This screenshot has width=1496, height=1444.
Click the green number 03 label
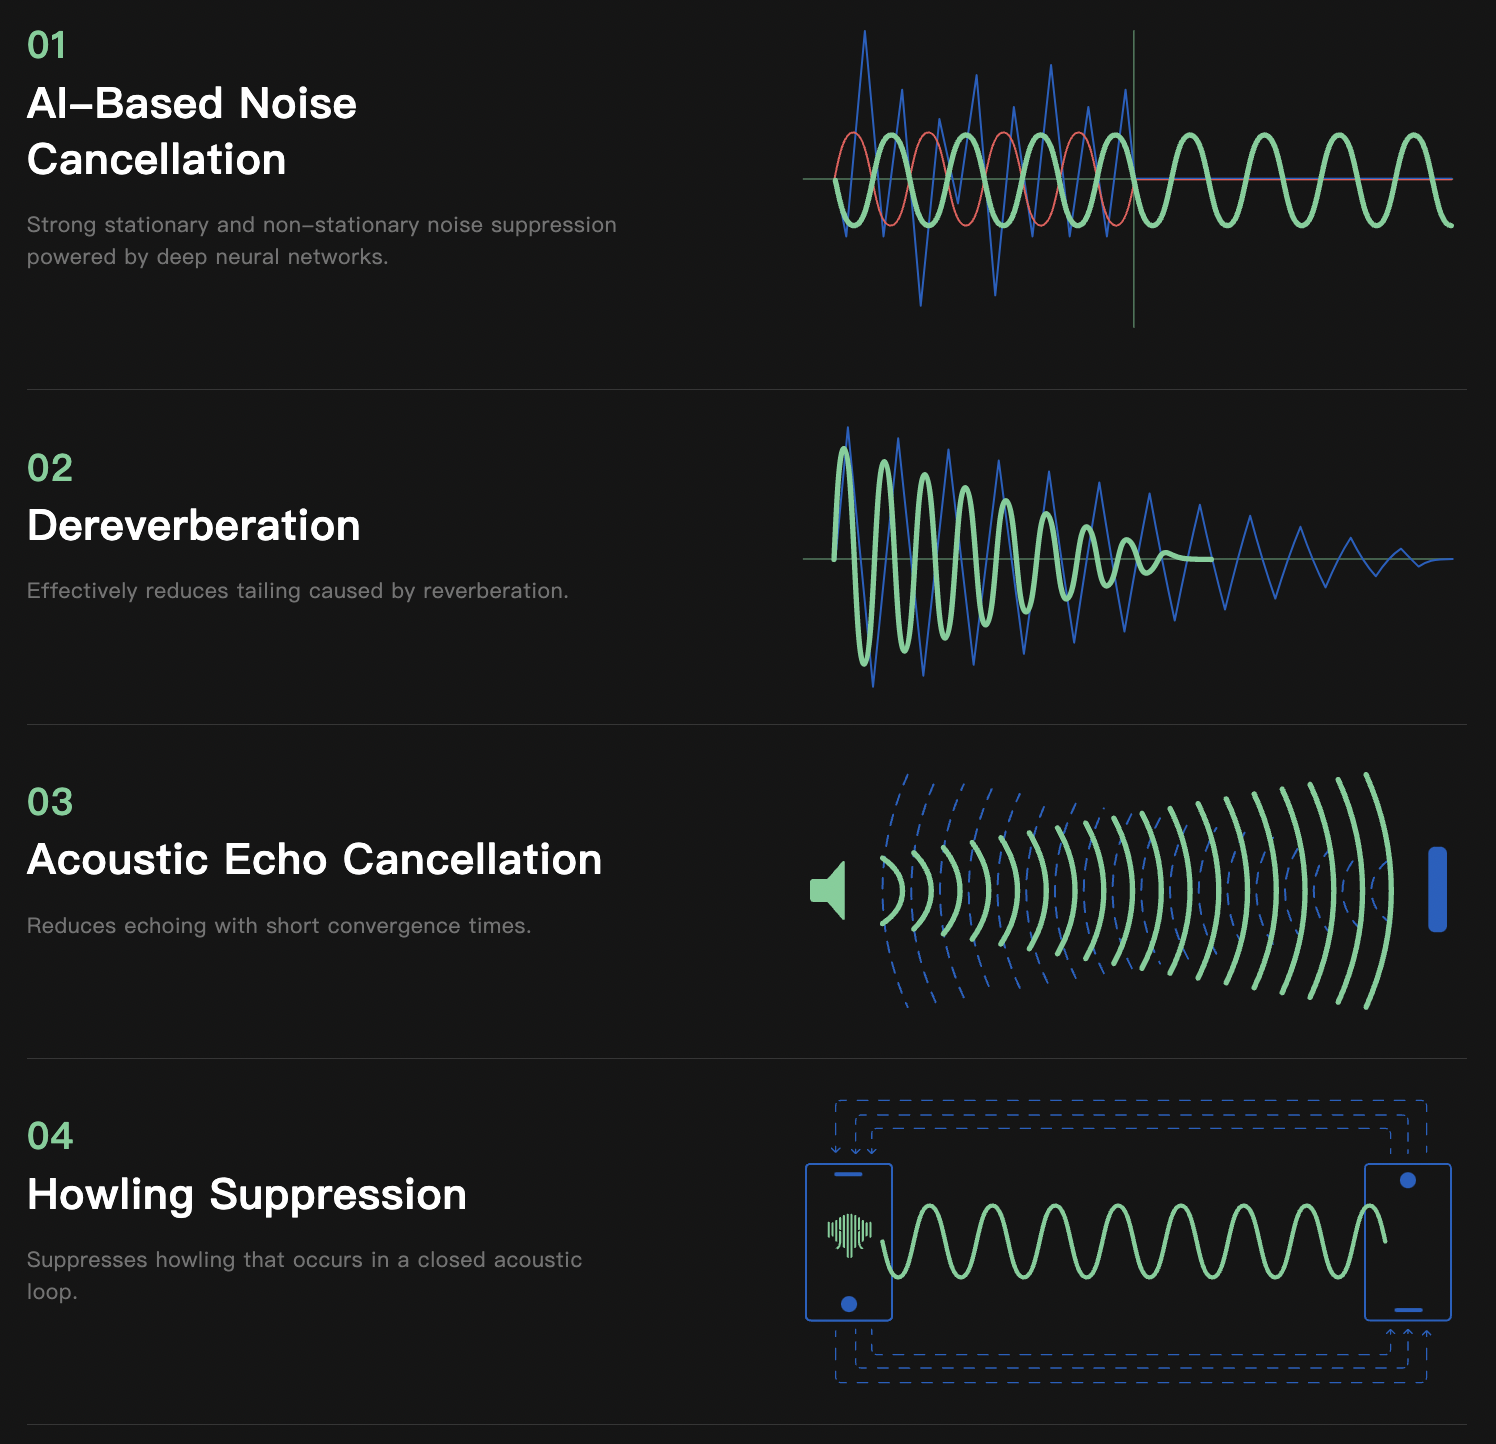(x=50, y=802)
